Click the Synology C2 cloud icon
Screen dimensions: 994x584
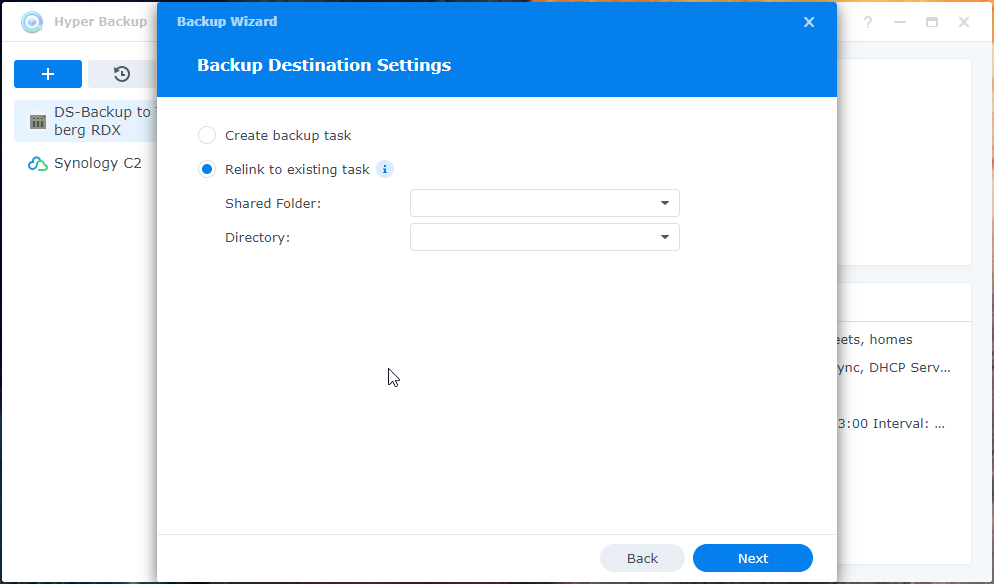point(38,164)
